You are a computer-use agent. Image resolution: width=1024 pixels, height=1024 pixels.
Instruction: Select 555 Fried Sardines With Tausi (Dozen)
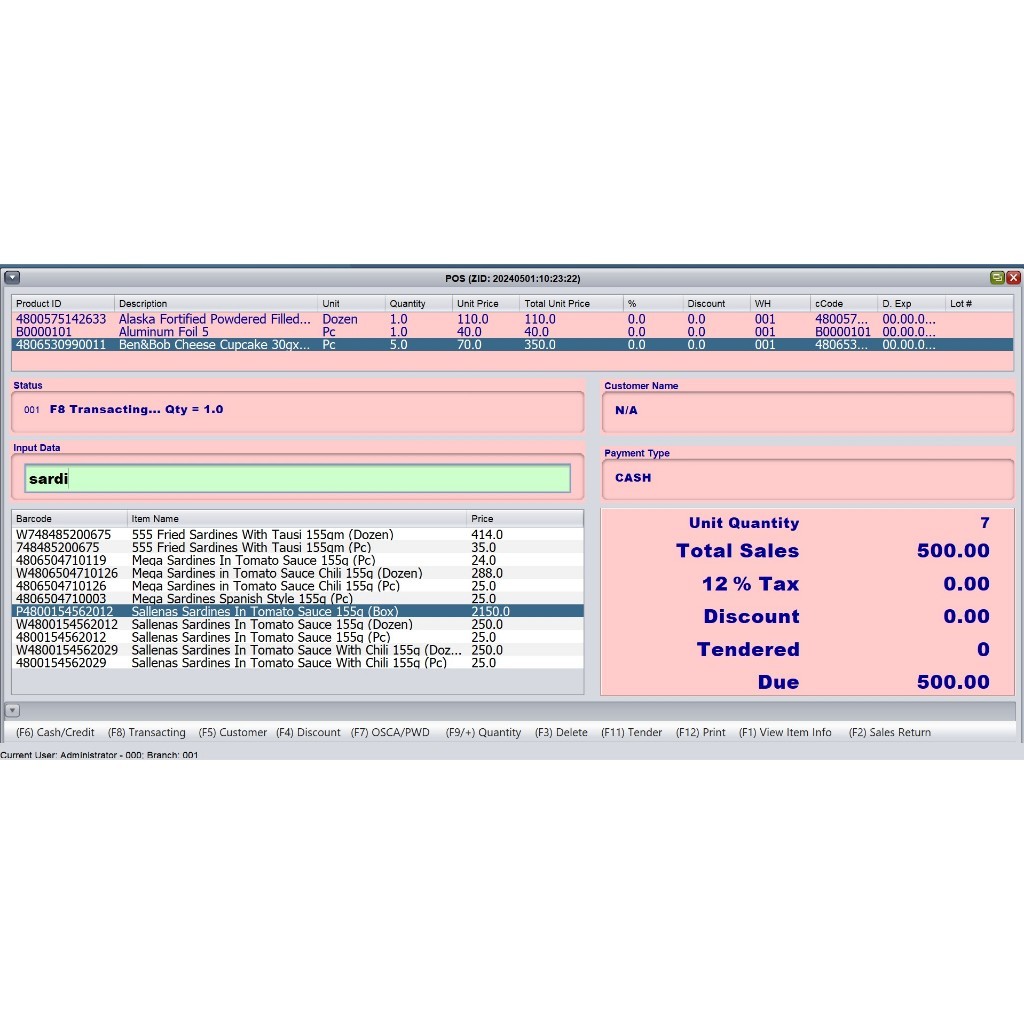tap(298, 535)
